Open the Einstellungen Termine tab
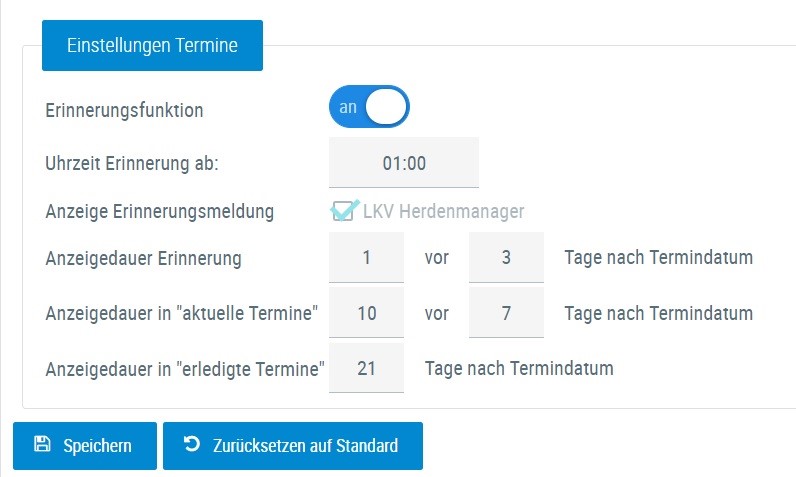This screenshot has height=477, width=796. coord(152,45)
